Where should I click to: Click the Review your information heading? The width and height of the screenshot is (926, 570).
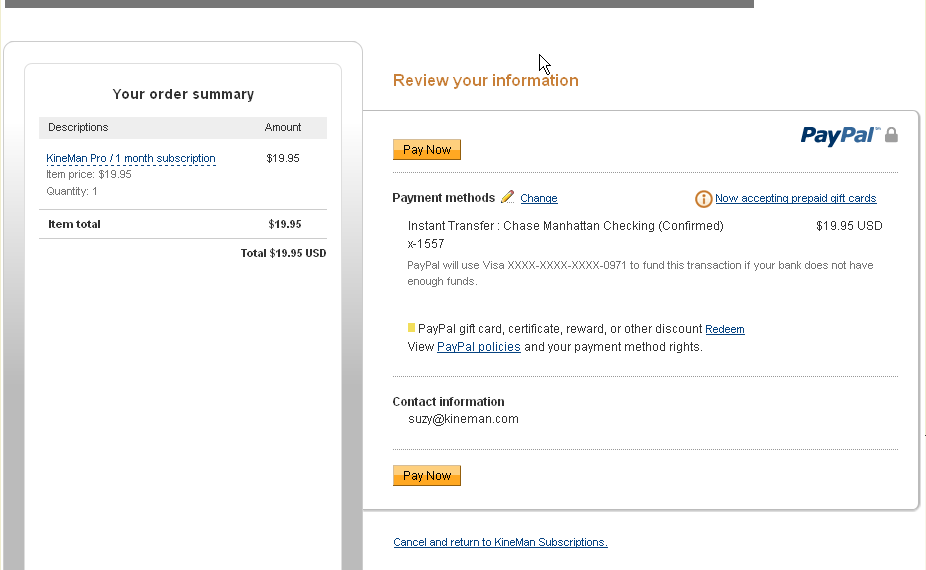(485, 80)
